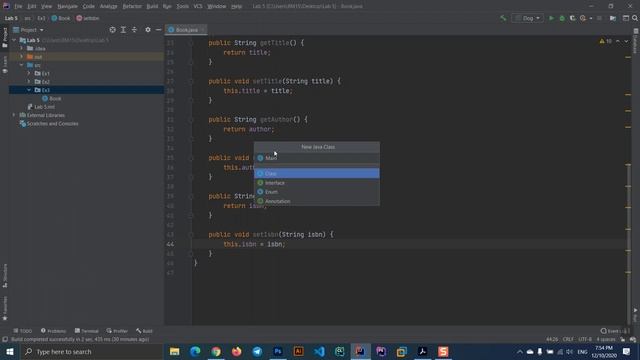The image size is (640, 360).
Task: Open the Refactor menu
Action: point(132,7)
